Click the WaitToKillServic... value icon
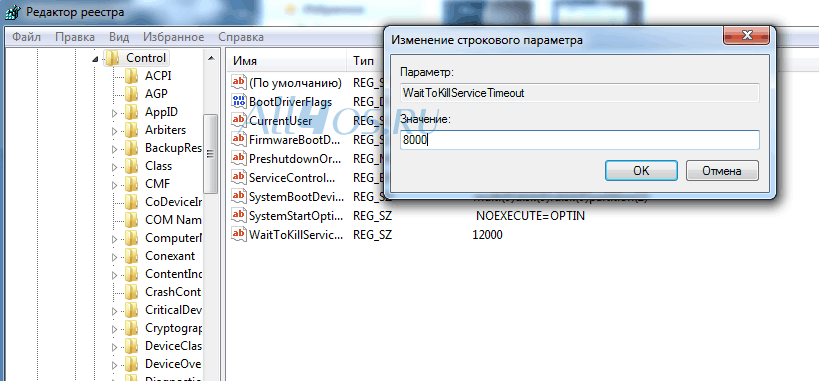The height and width of the screenshot is (381, 819). [239, 235]
